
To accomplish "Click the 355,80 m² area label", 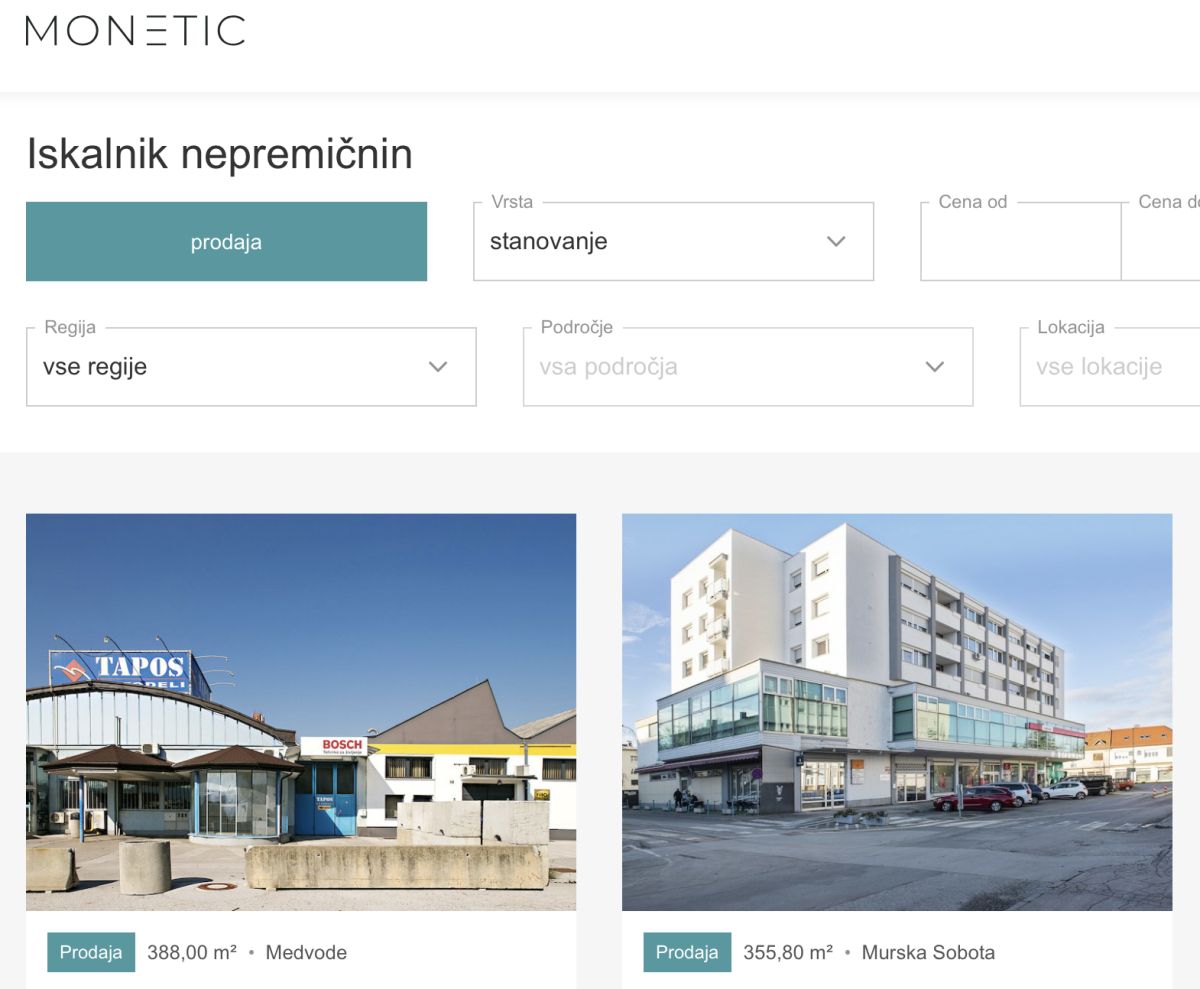I will coord(788,953).
